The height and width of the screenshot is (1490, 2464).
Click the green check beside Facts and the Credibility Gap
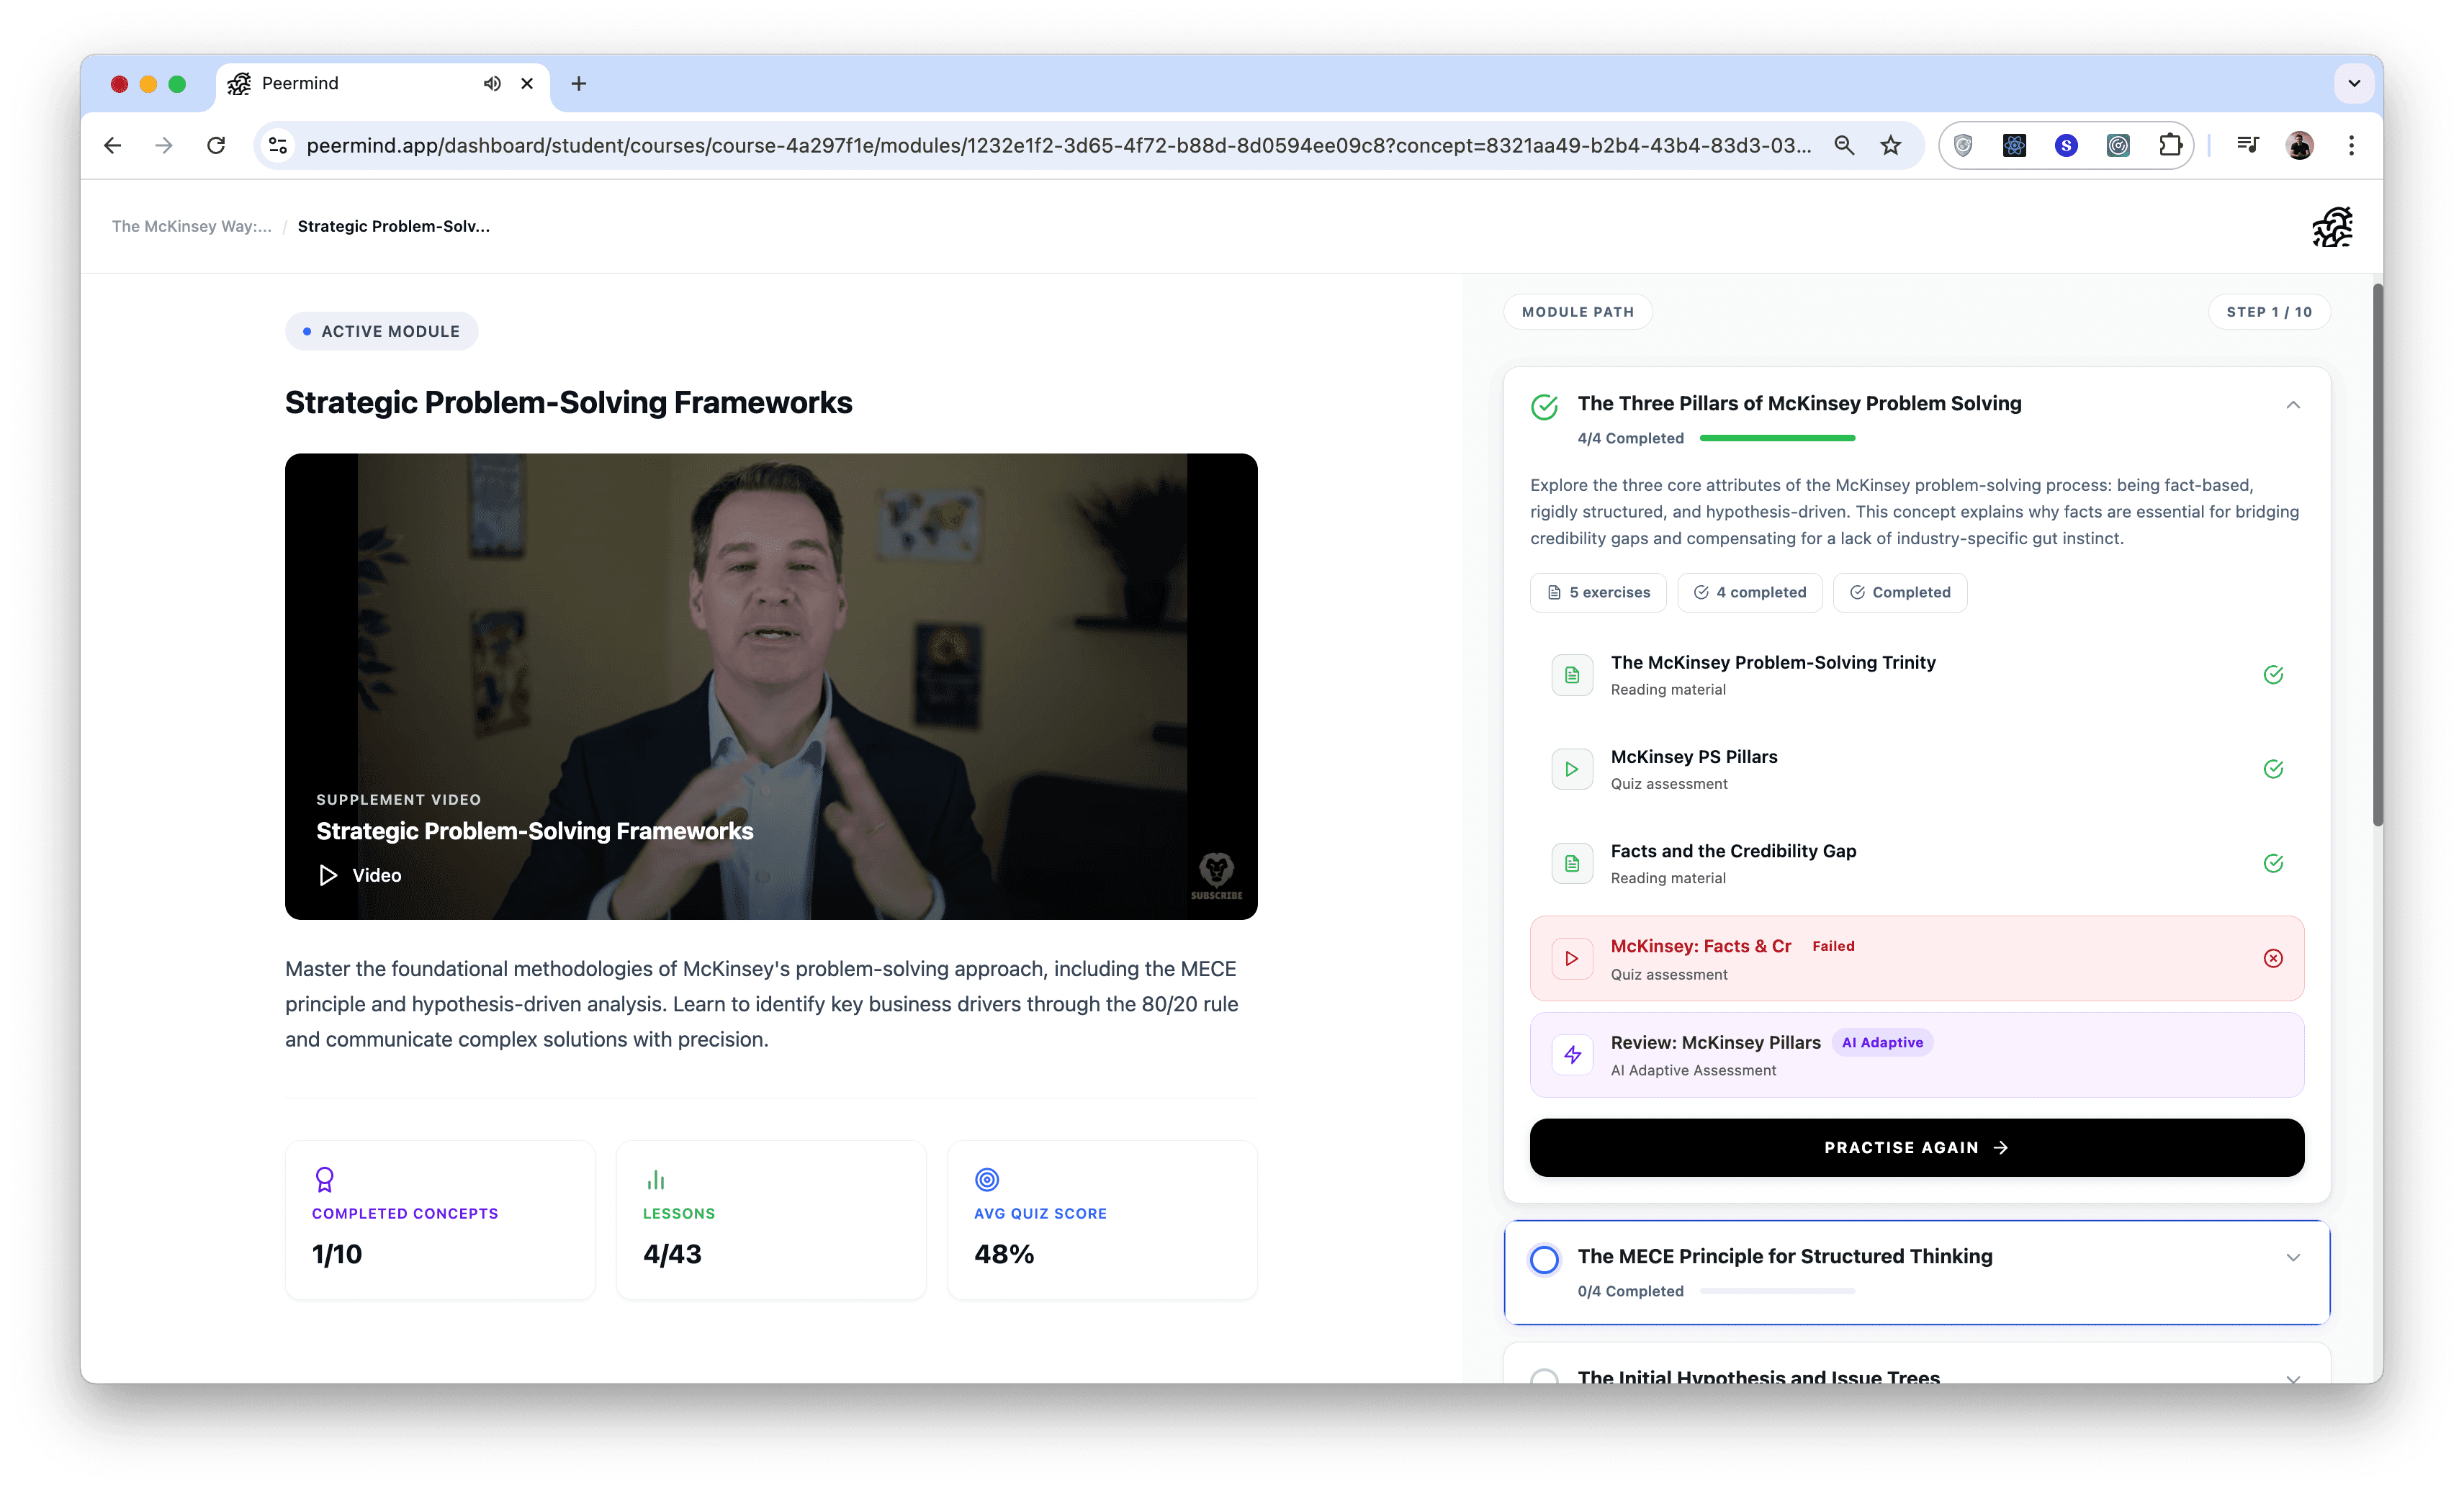2272,863
